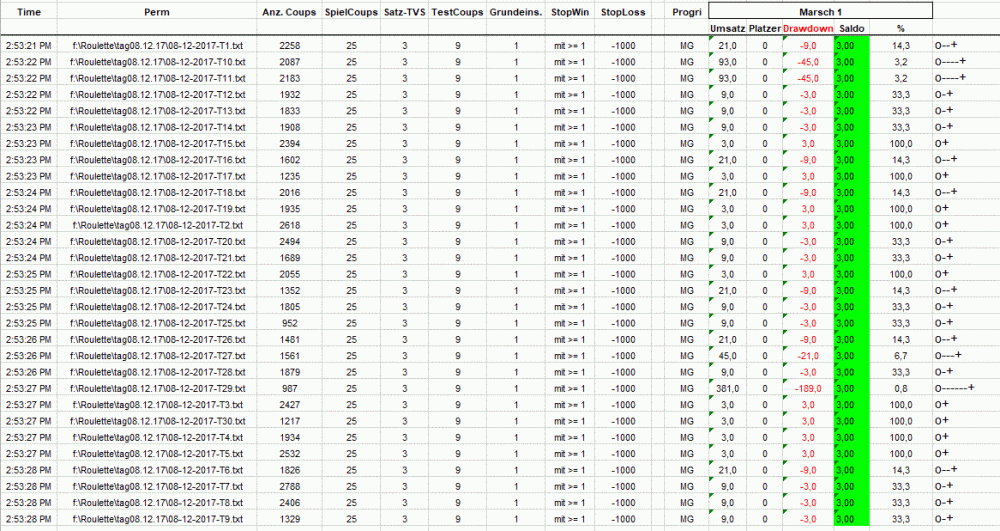Click the file path ending 08-12-2017-T27.txt

pos(158,356)
